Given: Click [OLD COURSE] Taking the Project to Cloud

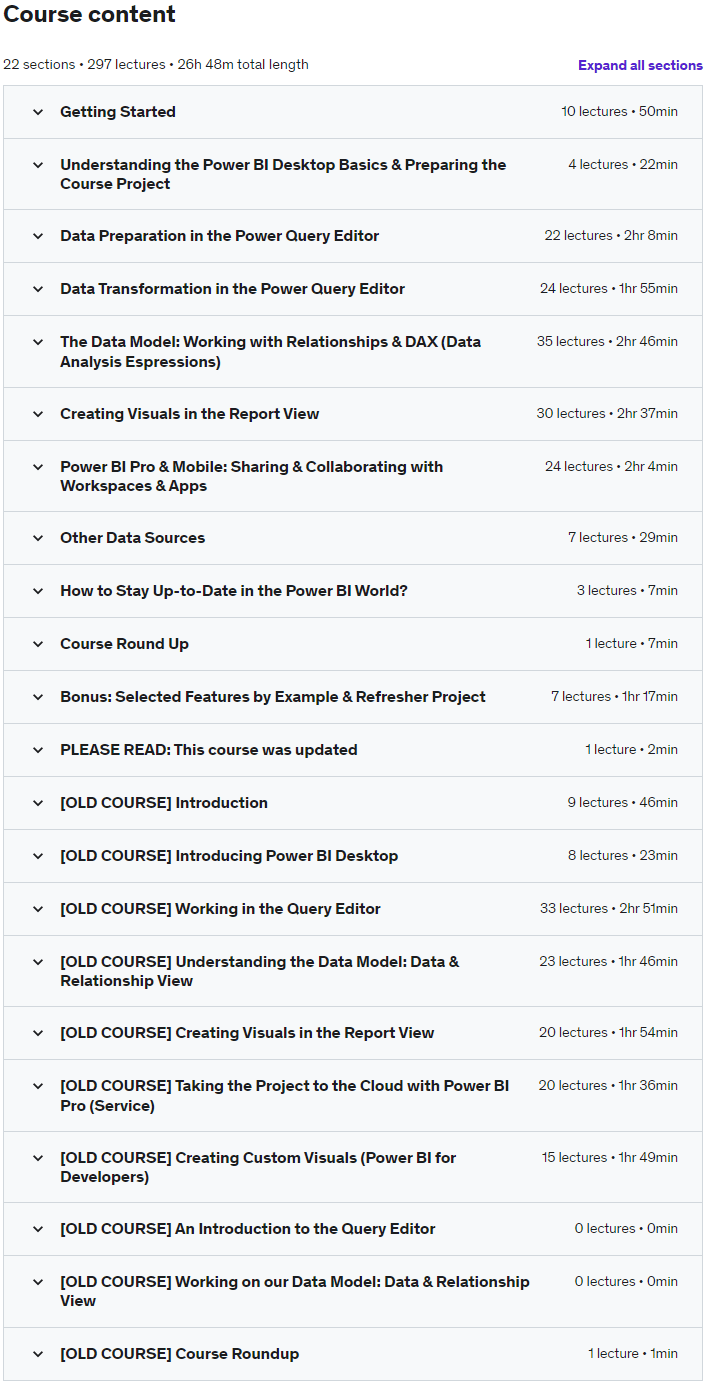Looking at the screenshot, I should [284, 1095].
